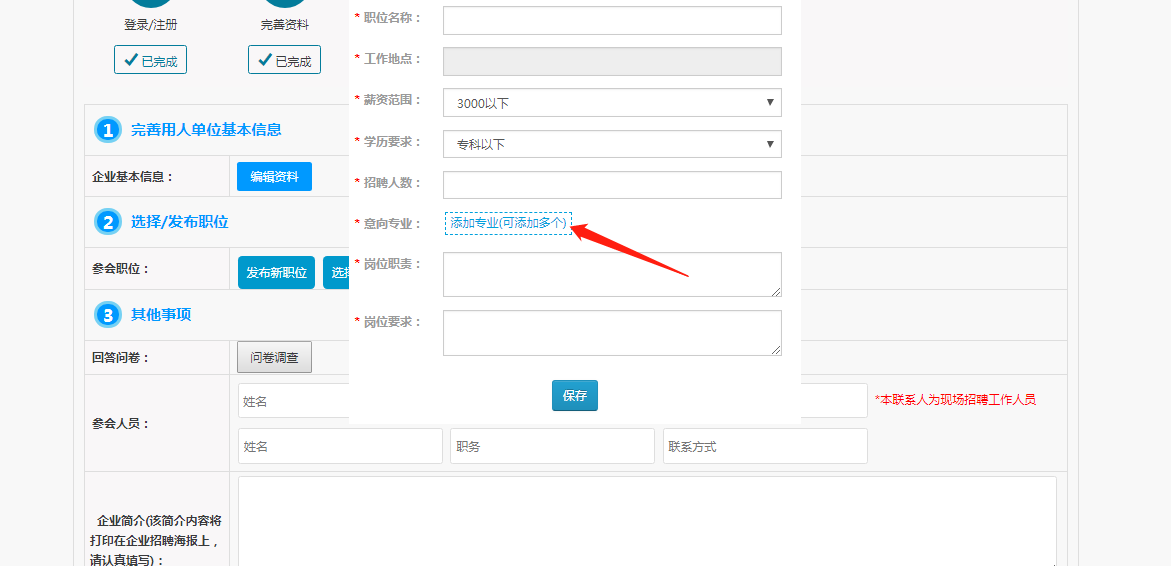Expand the 学历要求 dropdown
Image resolution: width=1171 pixels, height=566 pixels.
pos(612,144)
